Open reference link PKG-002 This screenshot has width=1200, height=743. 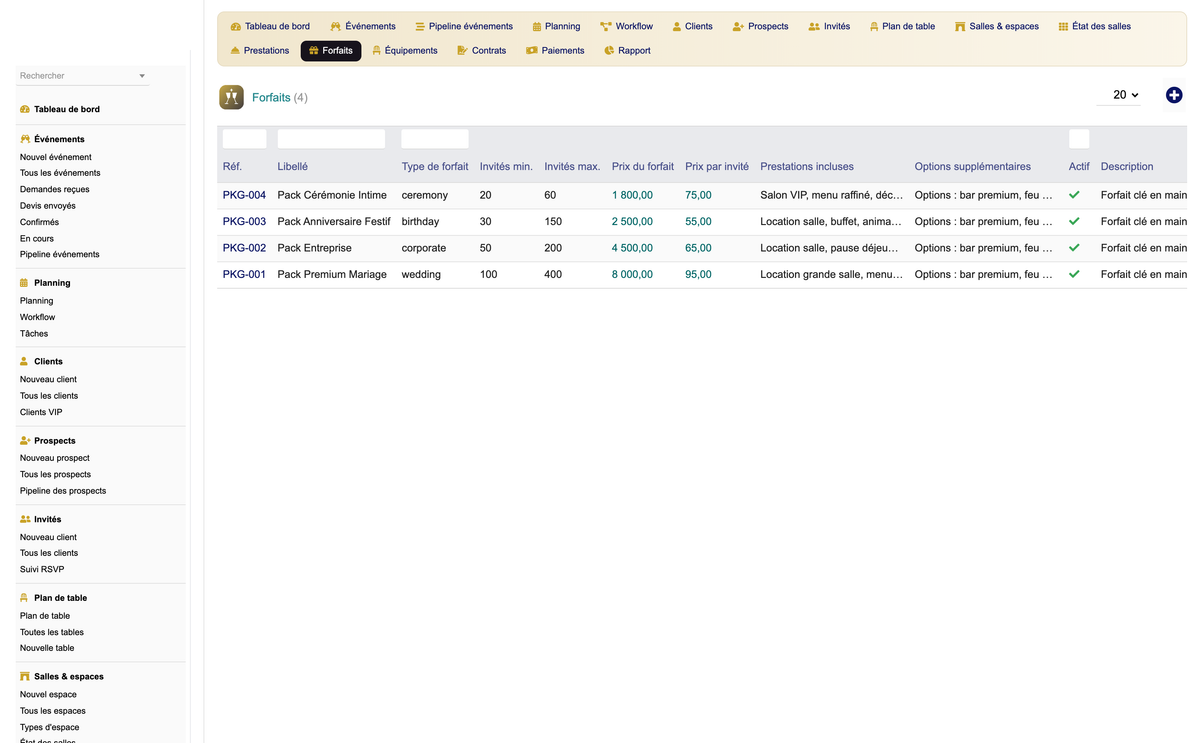(x=244, y=247)
